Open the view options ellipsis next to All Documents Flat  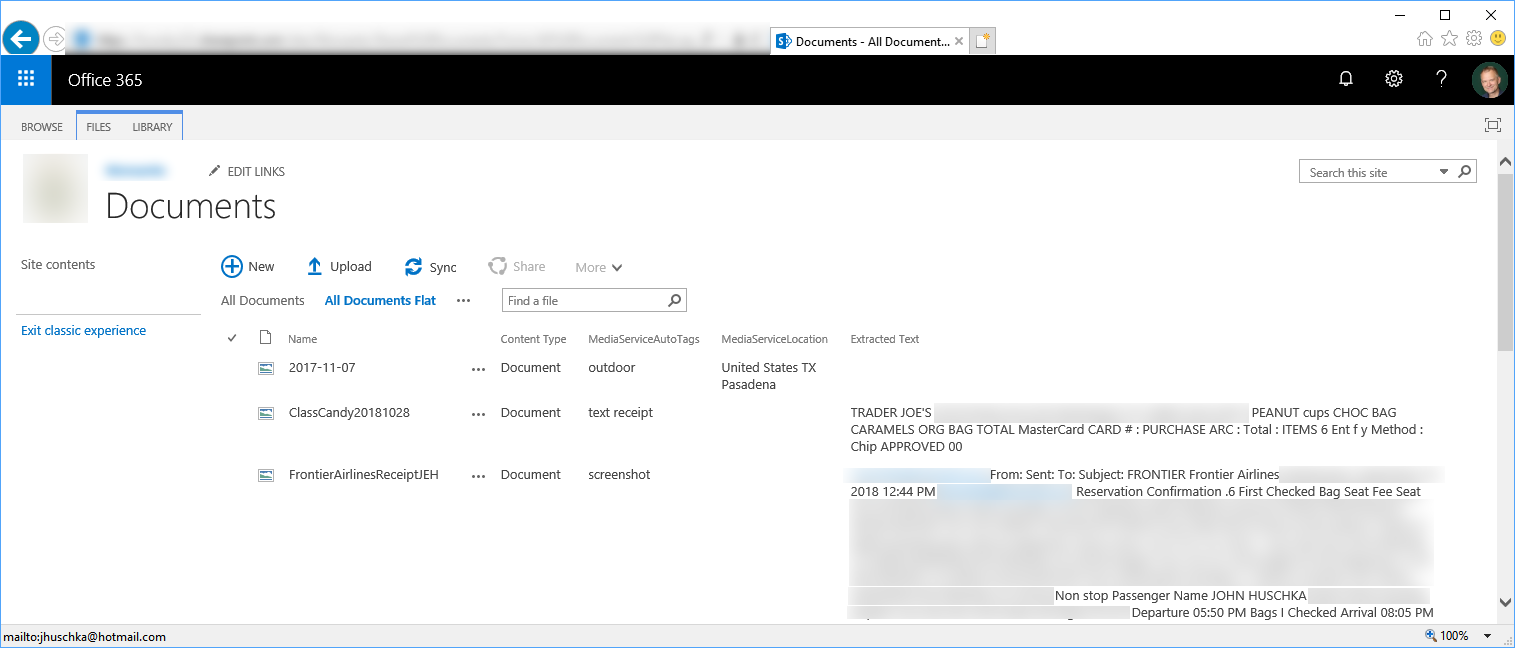click(463, 300)
